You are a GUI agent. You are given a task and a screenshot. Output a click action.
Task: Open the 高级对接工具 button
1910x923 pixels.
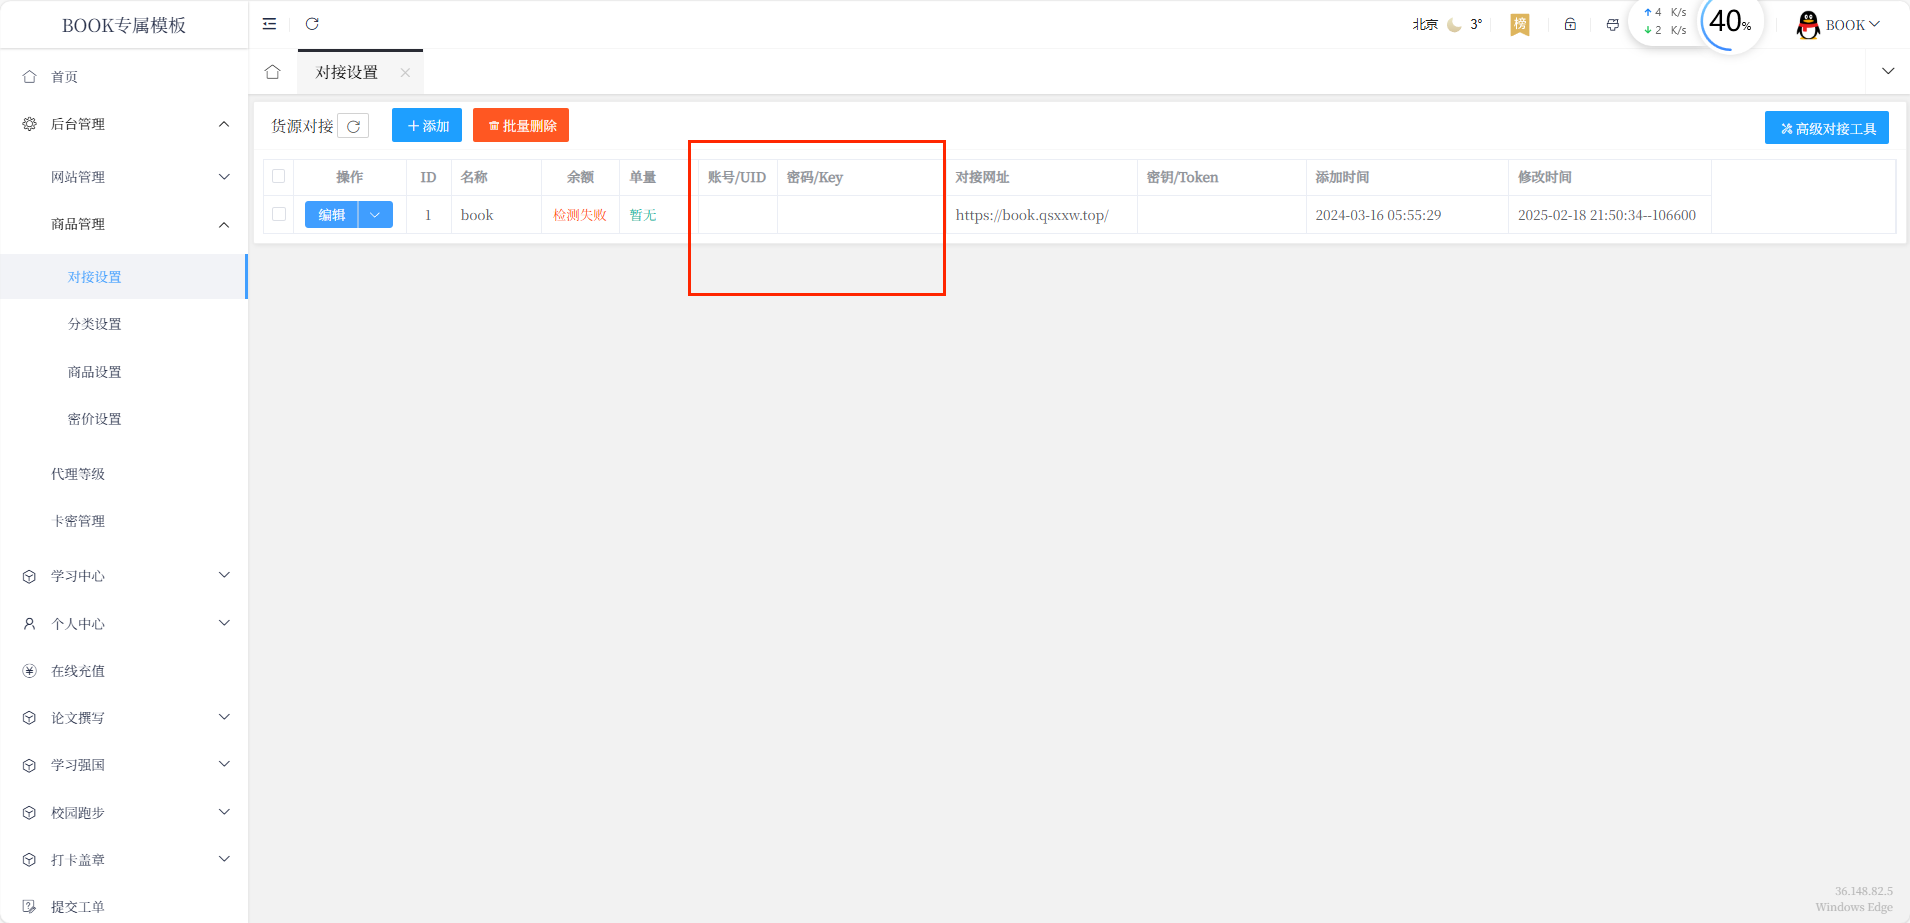1827,128
